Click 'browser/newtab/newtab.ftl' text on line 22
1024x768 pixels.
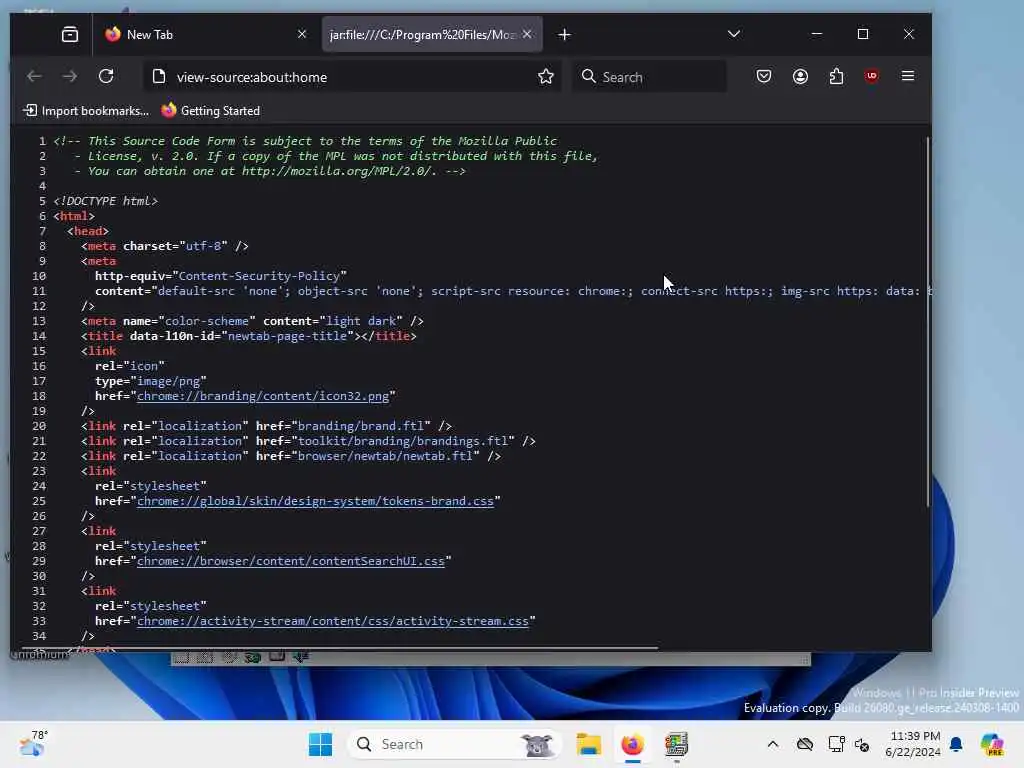[x=385, y=456]
